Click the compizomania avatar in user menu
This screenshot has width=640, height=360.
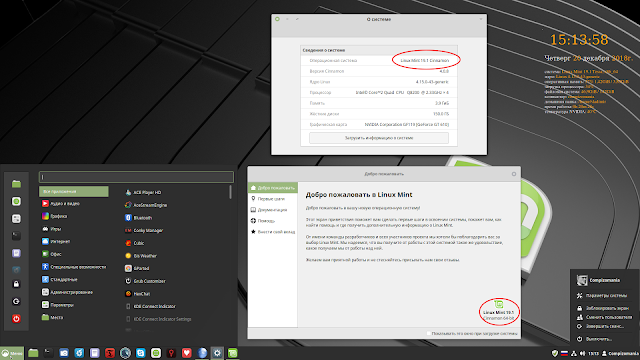click(x=582, y=280)
